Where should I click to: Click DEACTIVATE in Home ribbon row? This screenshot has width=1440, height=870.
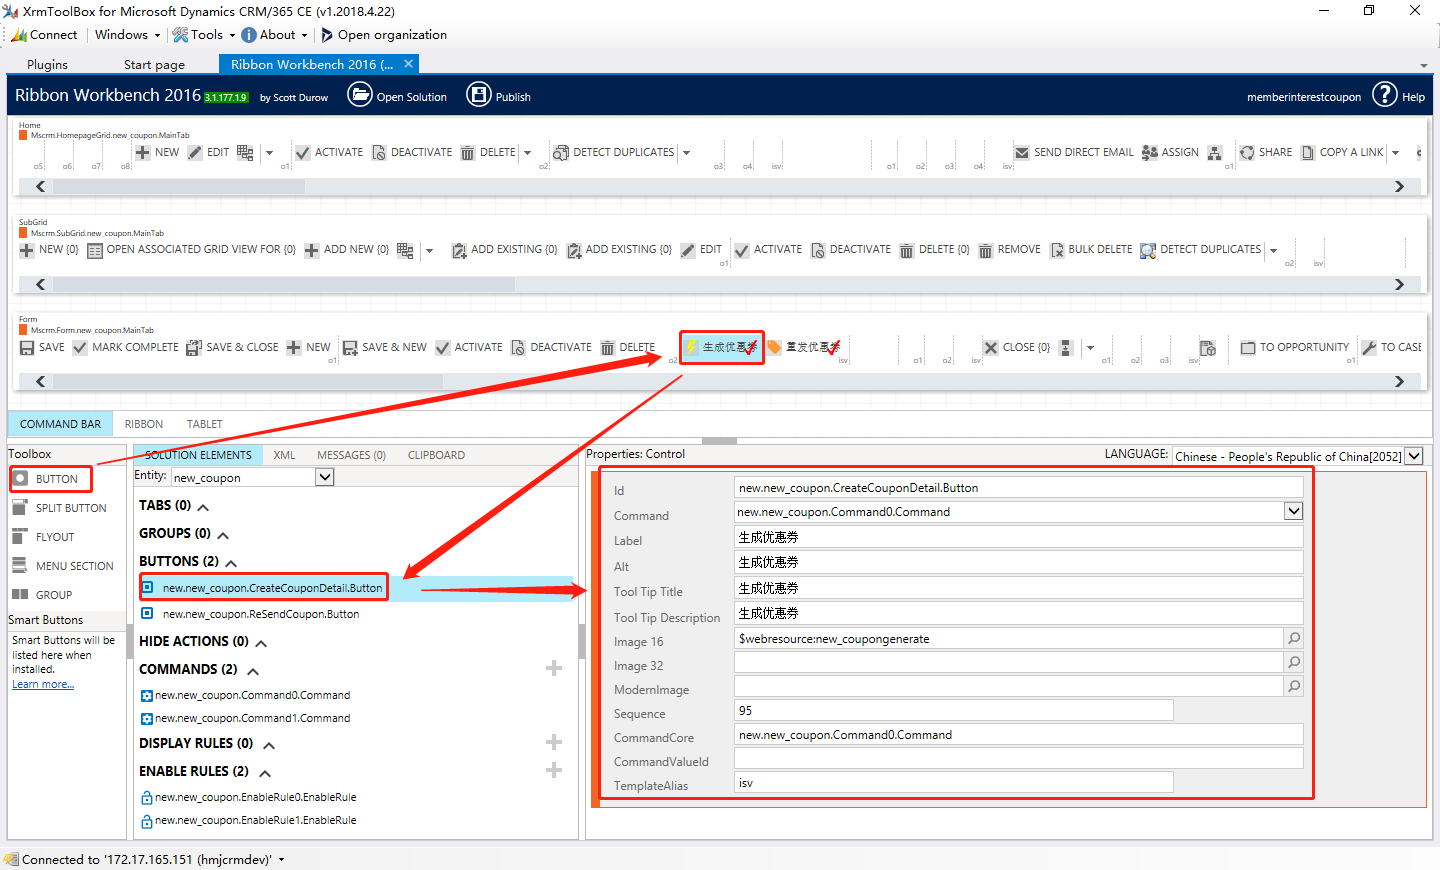(412, 153)
